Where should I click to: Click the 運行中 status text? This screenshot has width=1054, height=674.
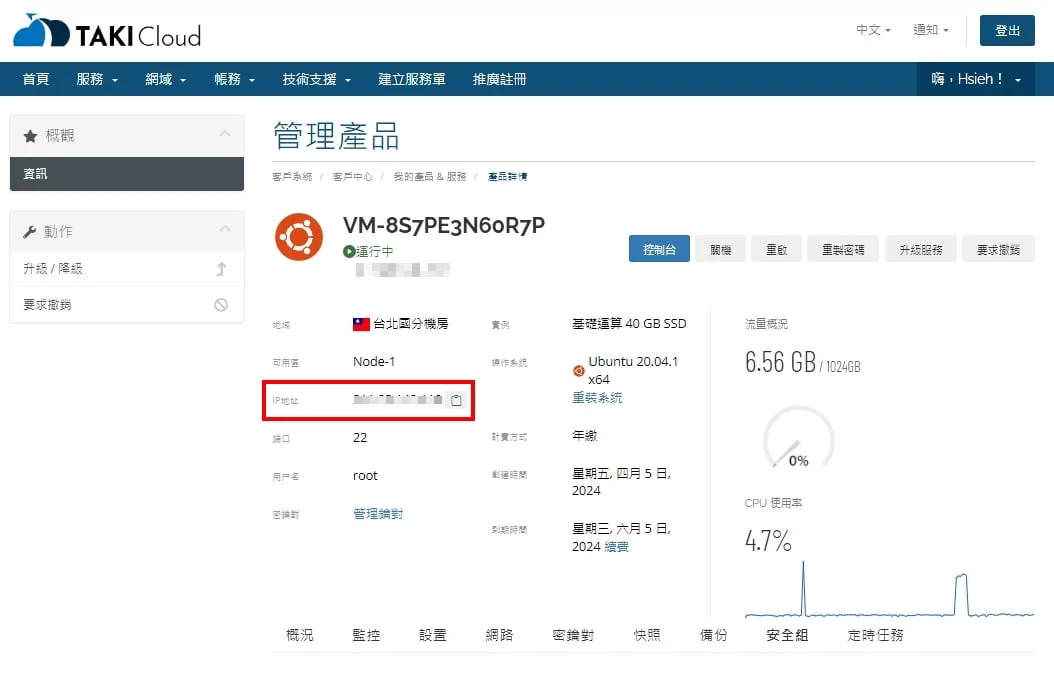point(374,251)
